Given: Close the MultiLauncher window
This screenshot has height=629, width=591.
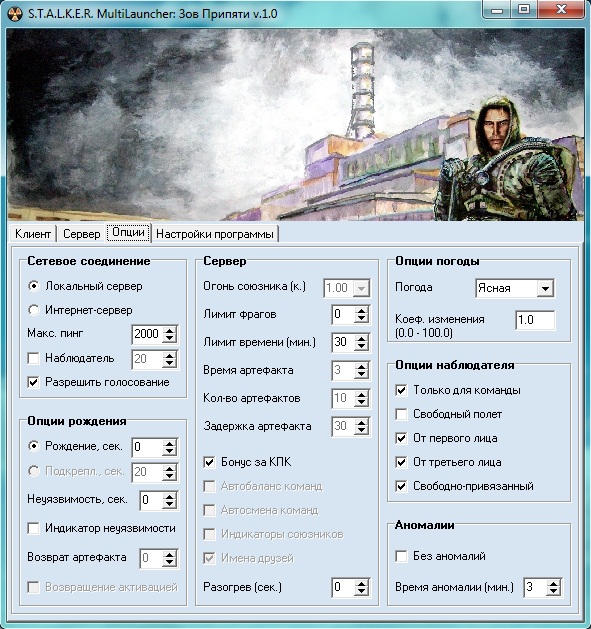Looking at the screenshot, I should pyautogui.click(x=561, y=10).
